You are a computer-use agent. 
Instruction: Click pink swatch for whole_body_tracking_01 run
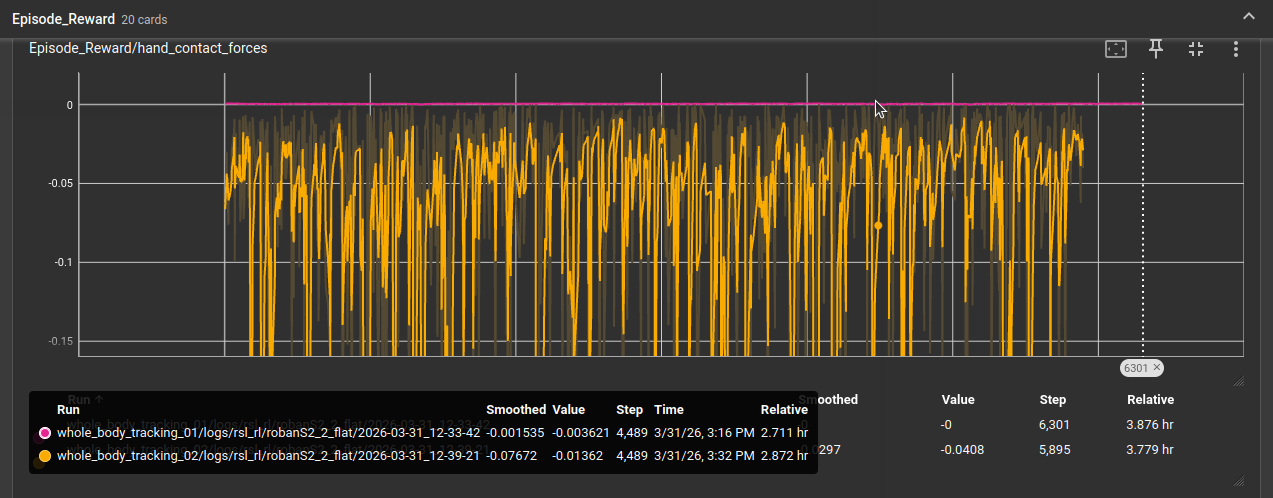[x=44, y=433]
